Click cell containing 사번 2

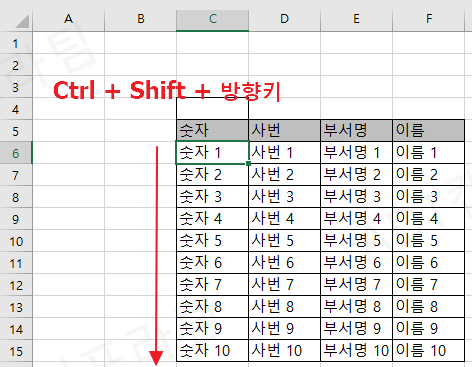coord(284,175)
